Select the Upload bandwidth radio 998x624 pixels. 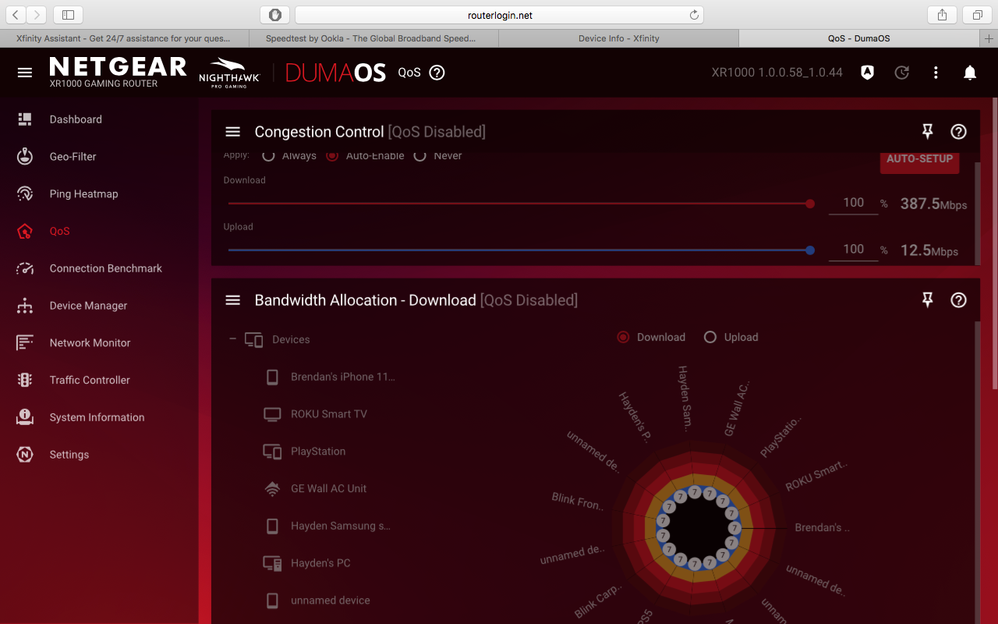pos(710,337)
